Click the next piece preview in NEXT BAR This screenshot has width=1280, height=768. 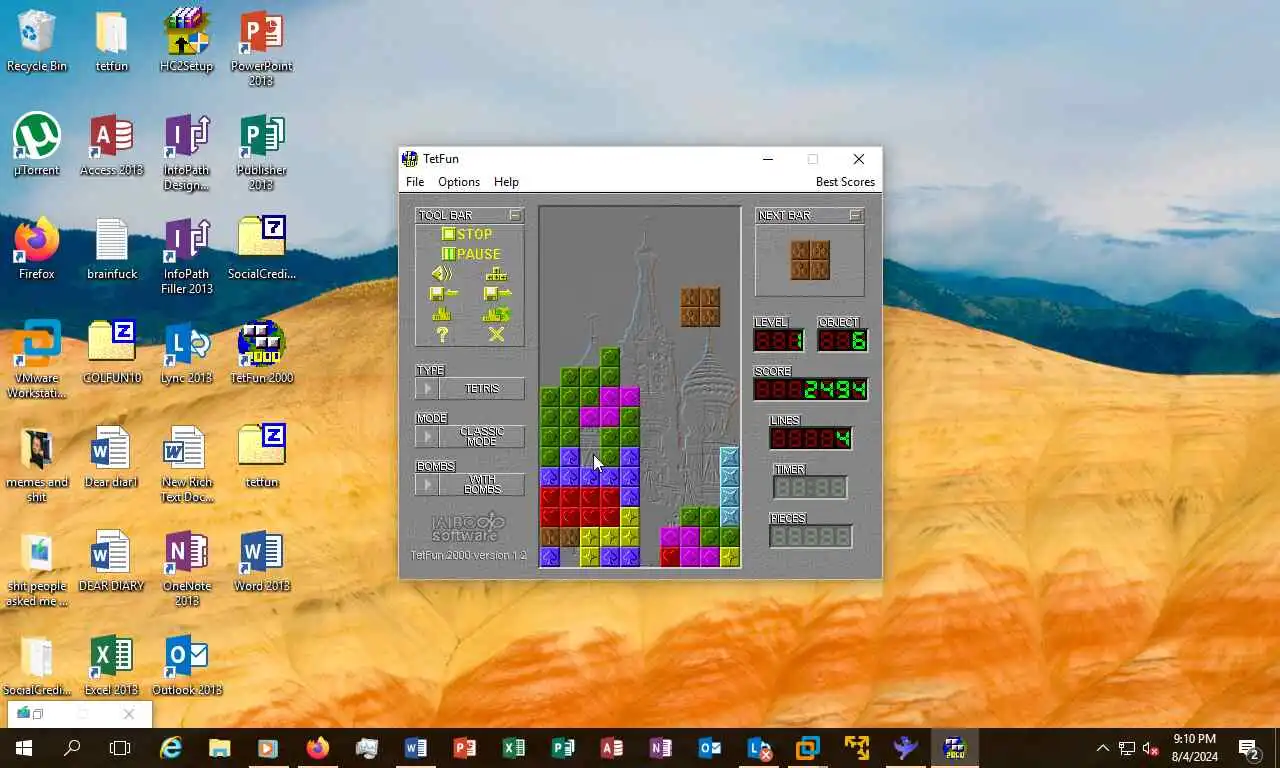[810, 260]
